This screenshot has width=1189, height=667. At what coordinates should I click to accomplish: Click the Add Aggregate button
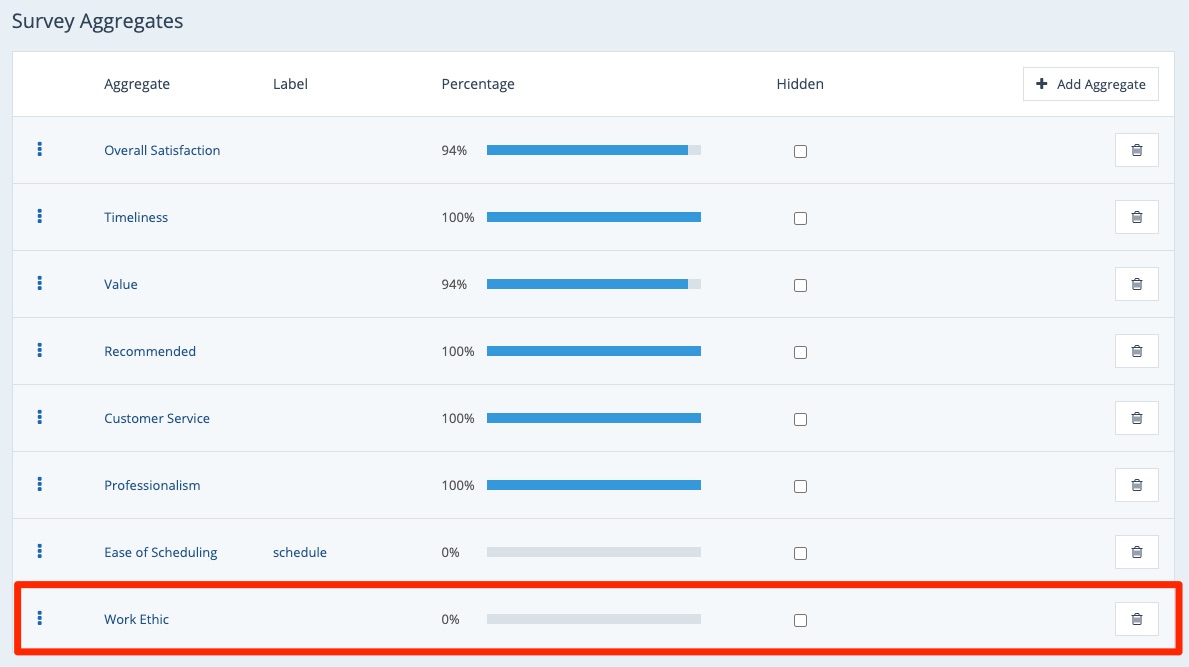click(1090, 84)
